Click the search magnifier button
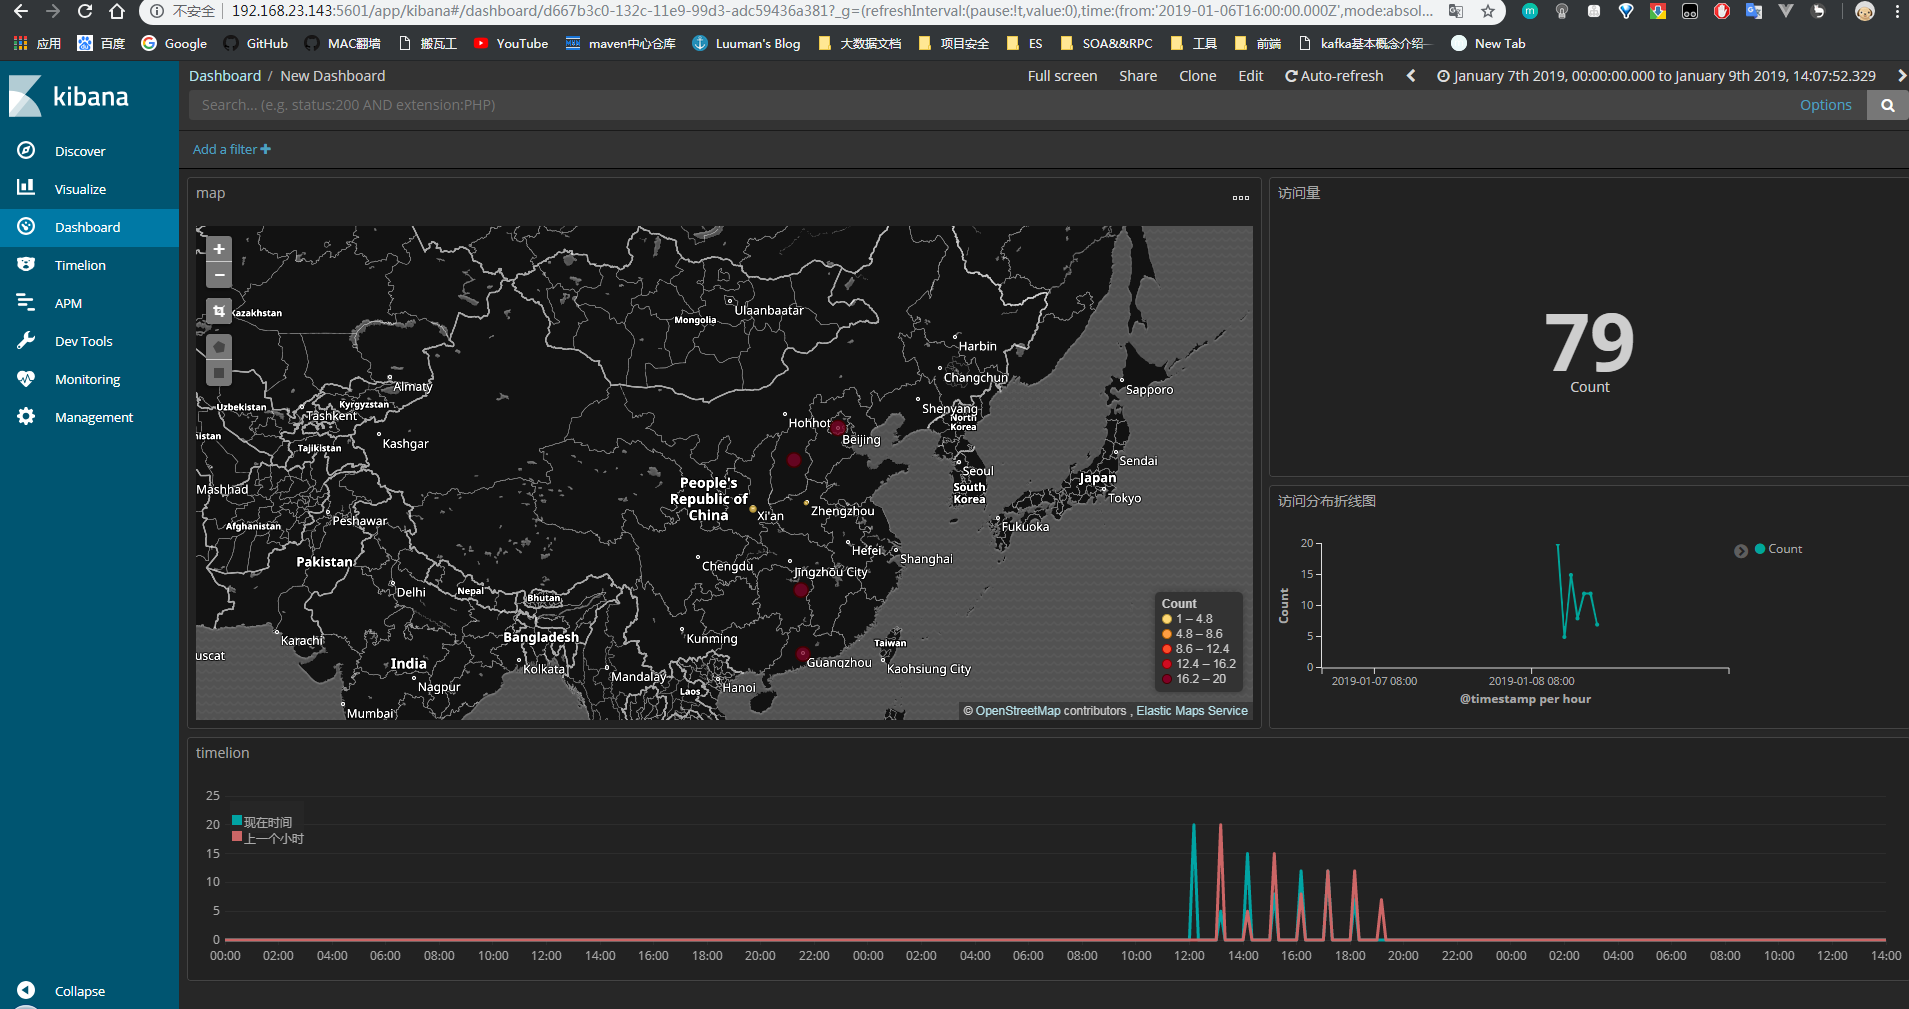Viewport: 1909px width, 1009px height. click(x=1888, y=105)
